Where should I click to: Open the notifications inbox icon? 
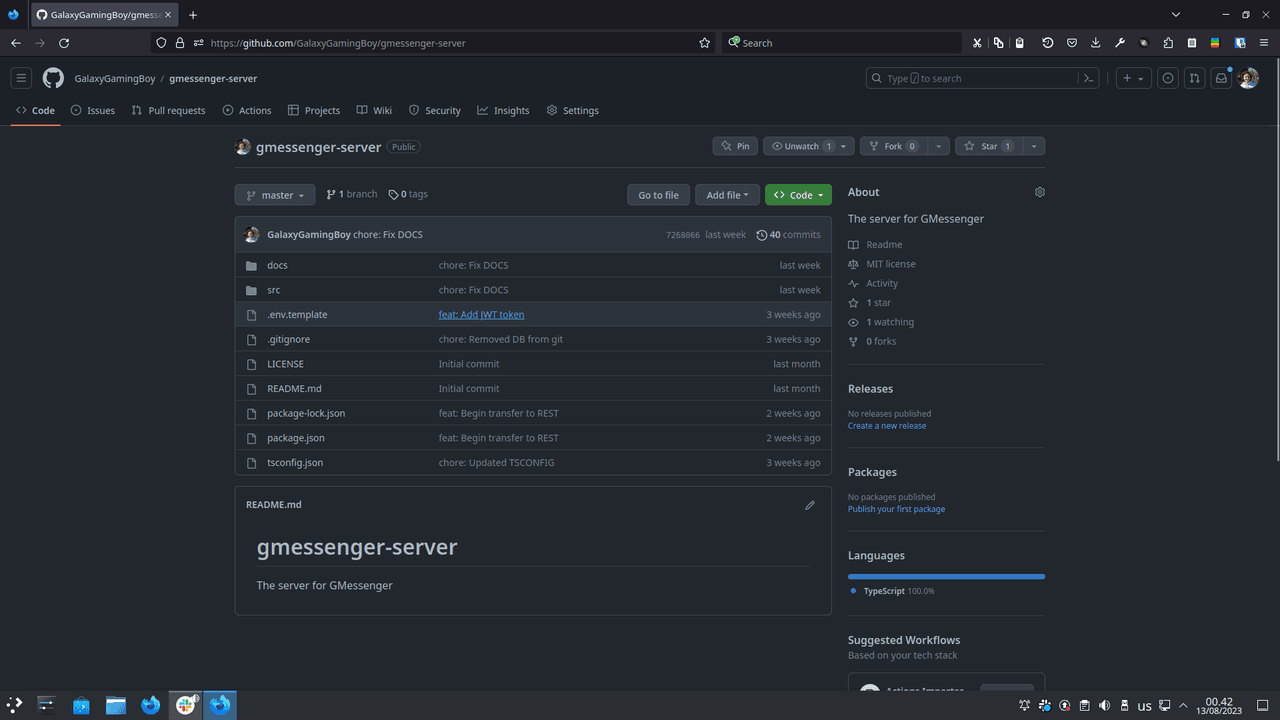click(x=1221, y=78)
